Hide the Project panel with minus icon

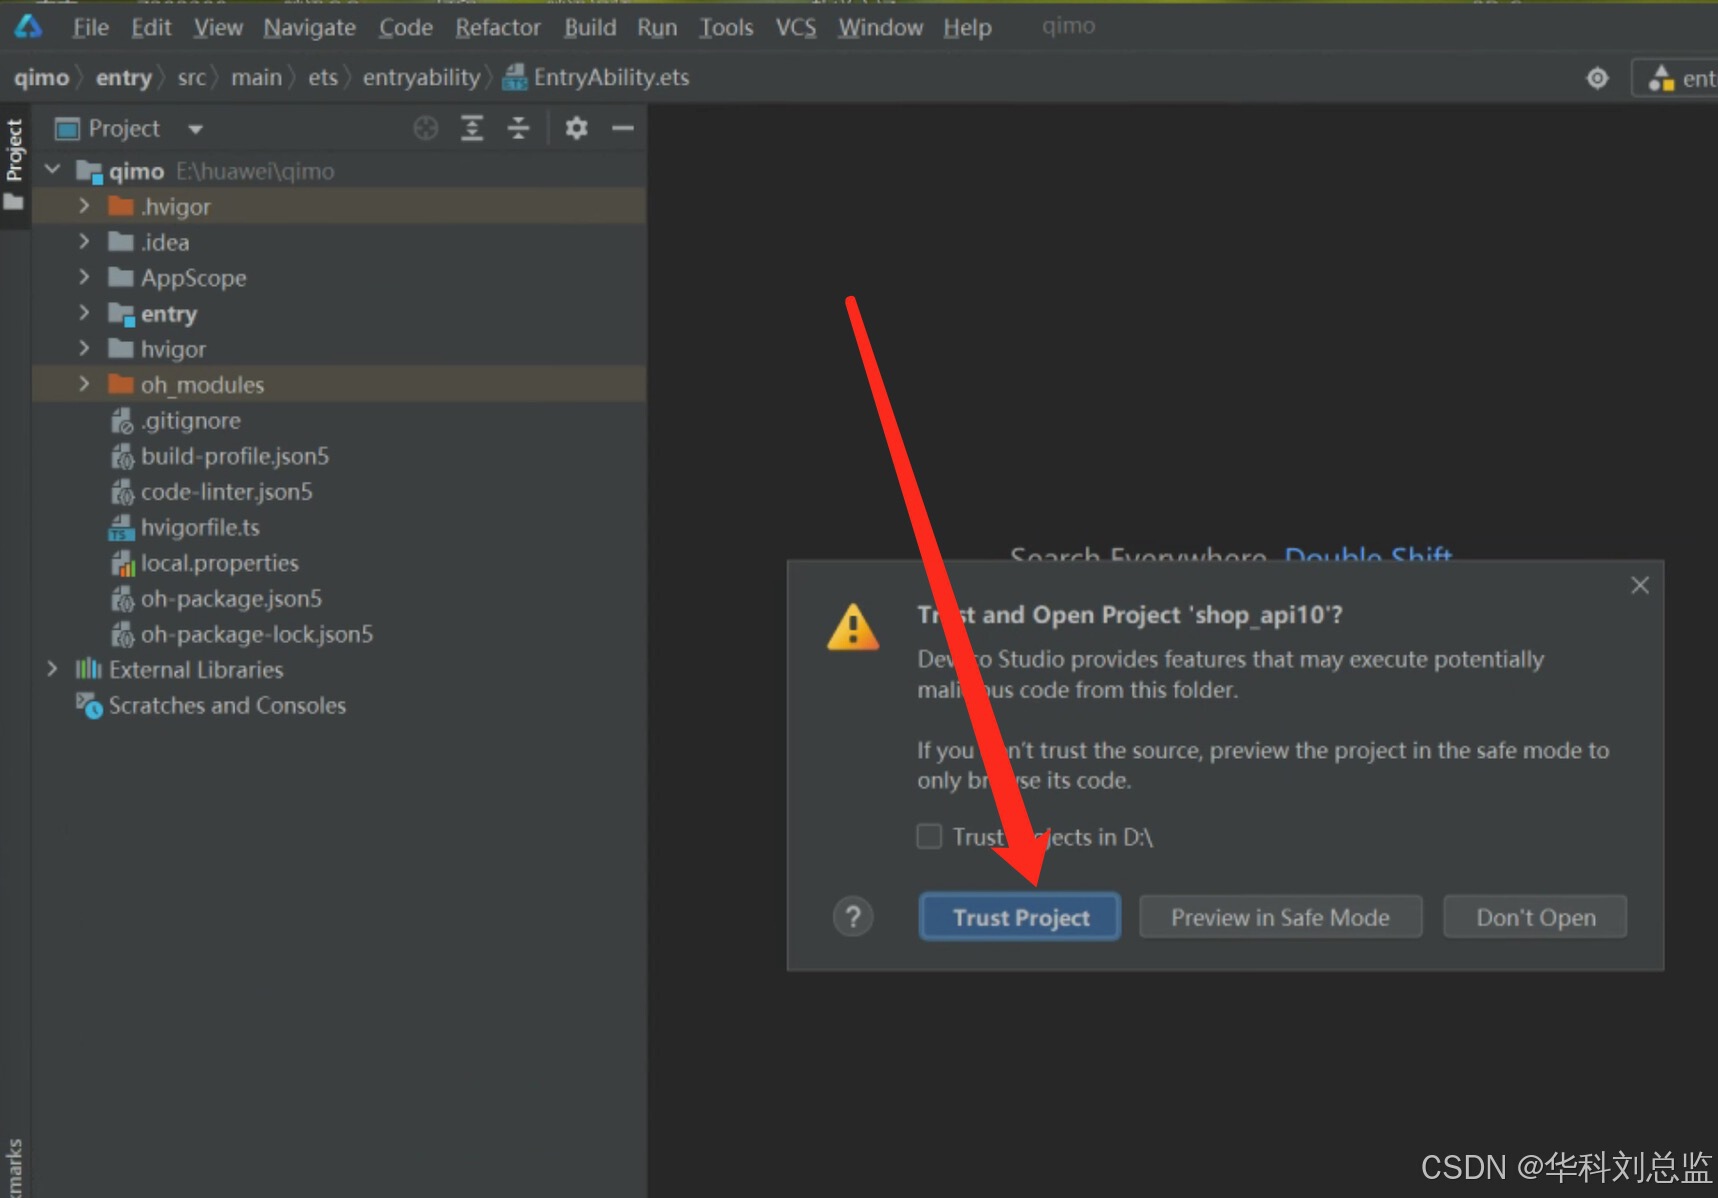[623, 128]
